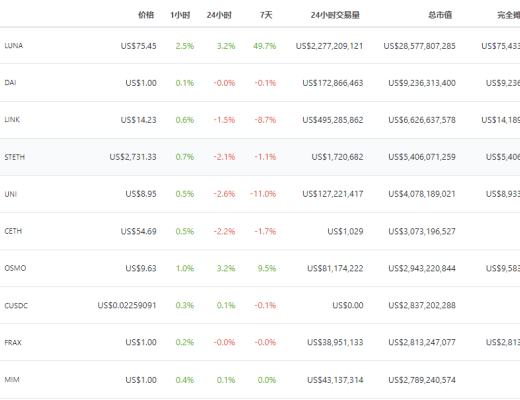Screen dimensions: 520x400
Task: Click STETH volume US$1,720,682
Action: tap(337, 157)
